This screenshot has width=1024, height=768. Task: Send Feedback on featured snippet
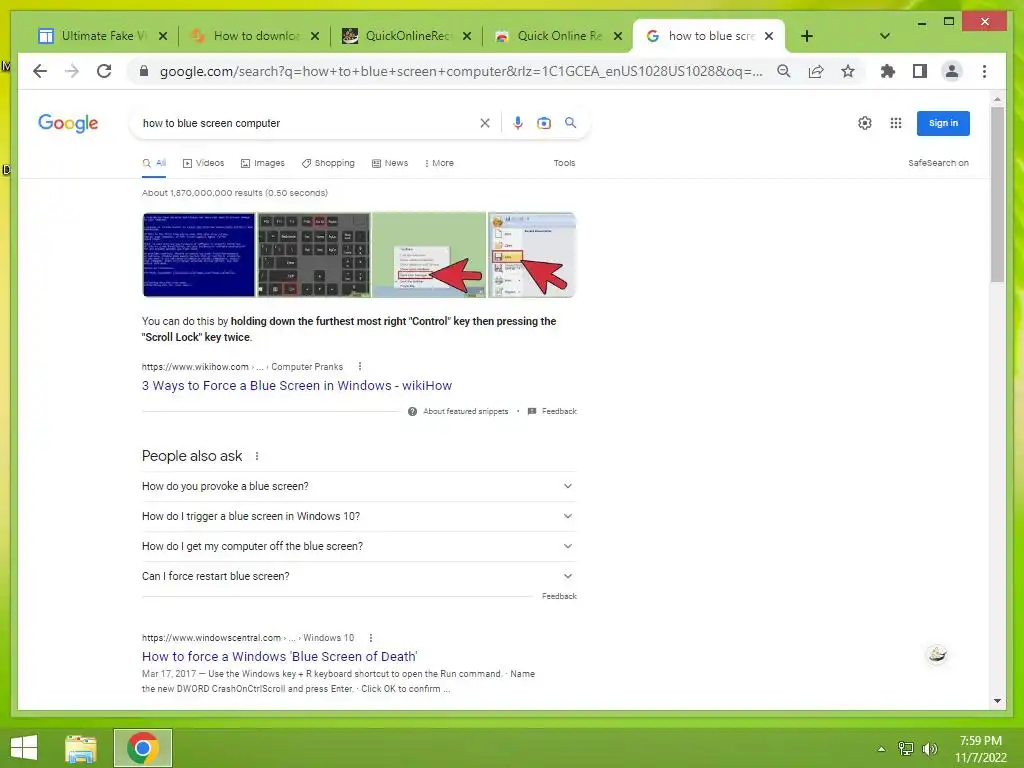552,411
